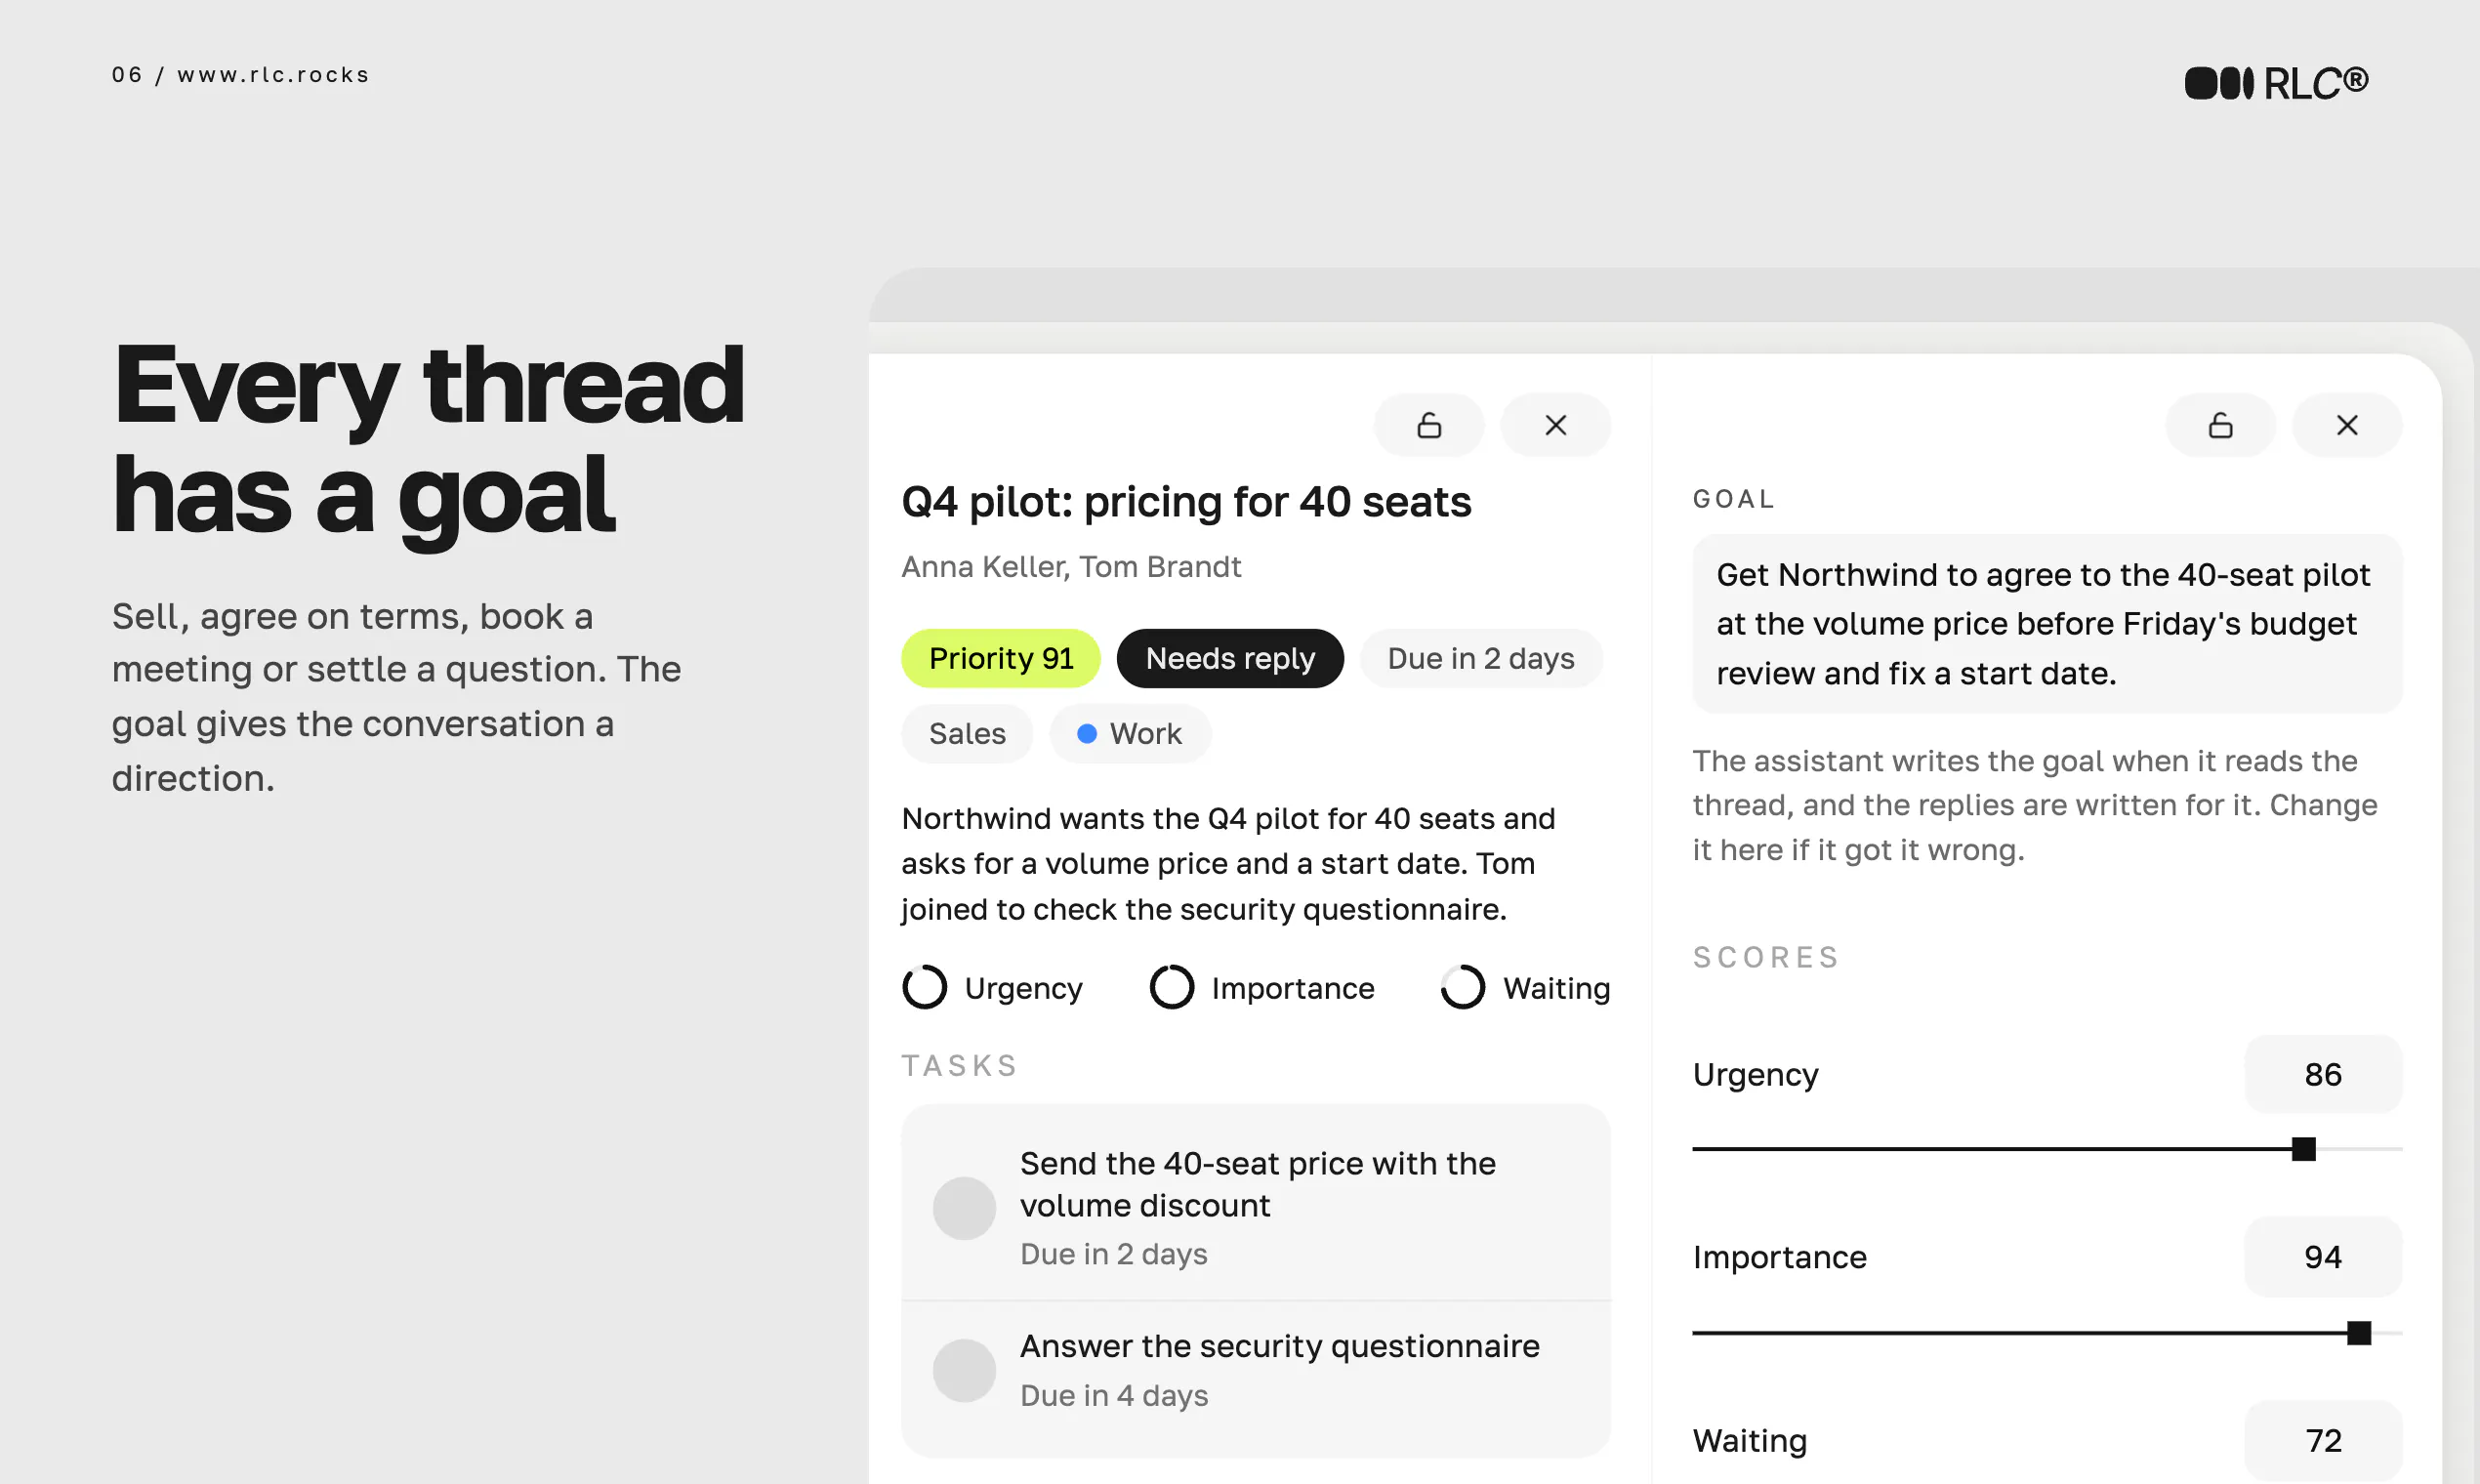Click the Needs reply badge
The width and height of the screenshot is (2480, 1484).
click(1230, 658)
